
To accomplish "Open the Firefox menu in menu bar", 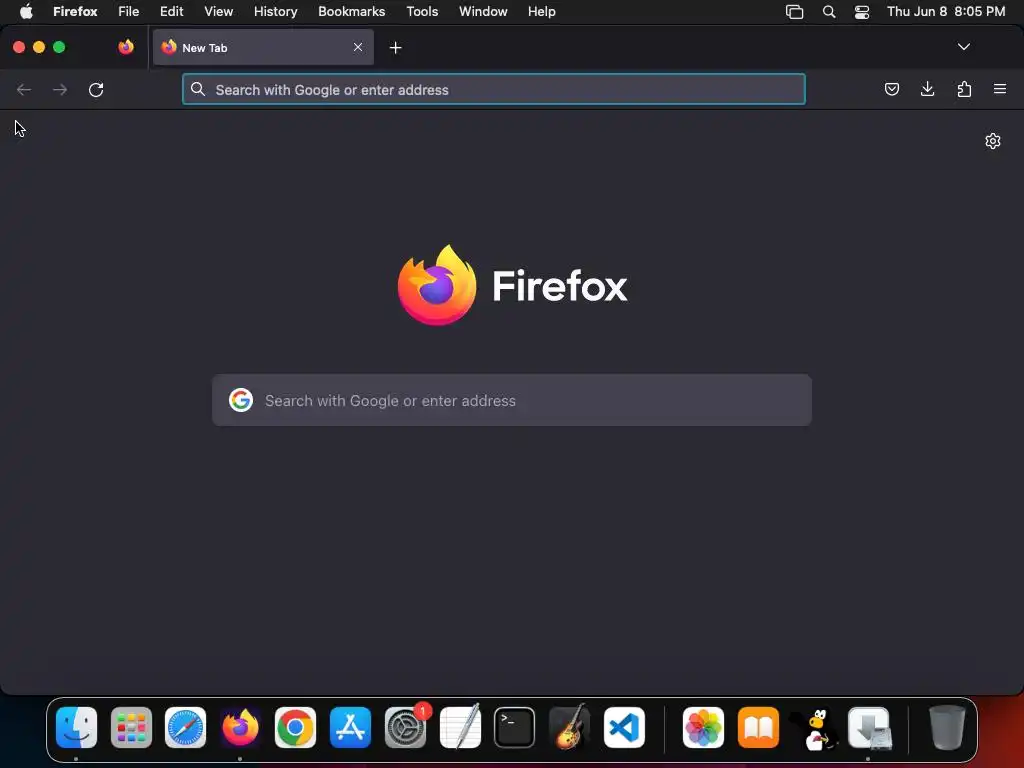I will [x=75, y=11].
